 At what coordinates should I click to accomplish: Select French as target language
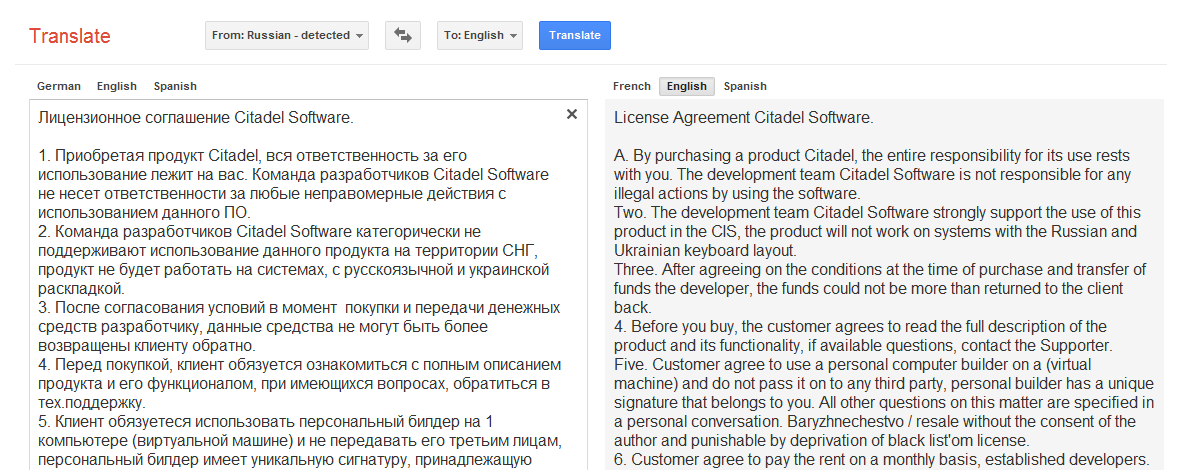[x=632, y=86]
